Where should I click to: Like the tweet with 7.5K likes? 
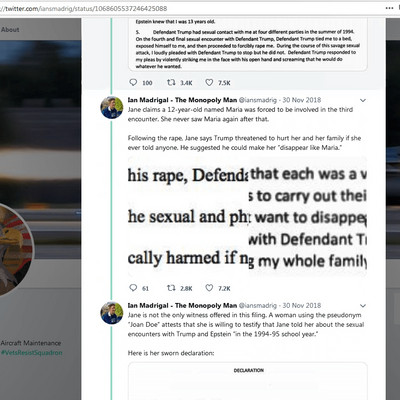pos(209,82)
